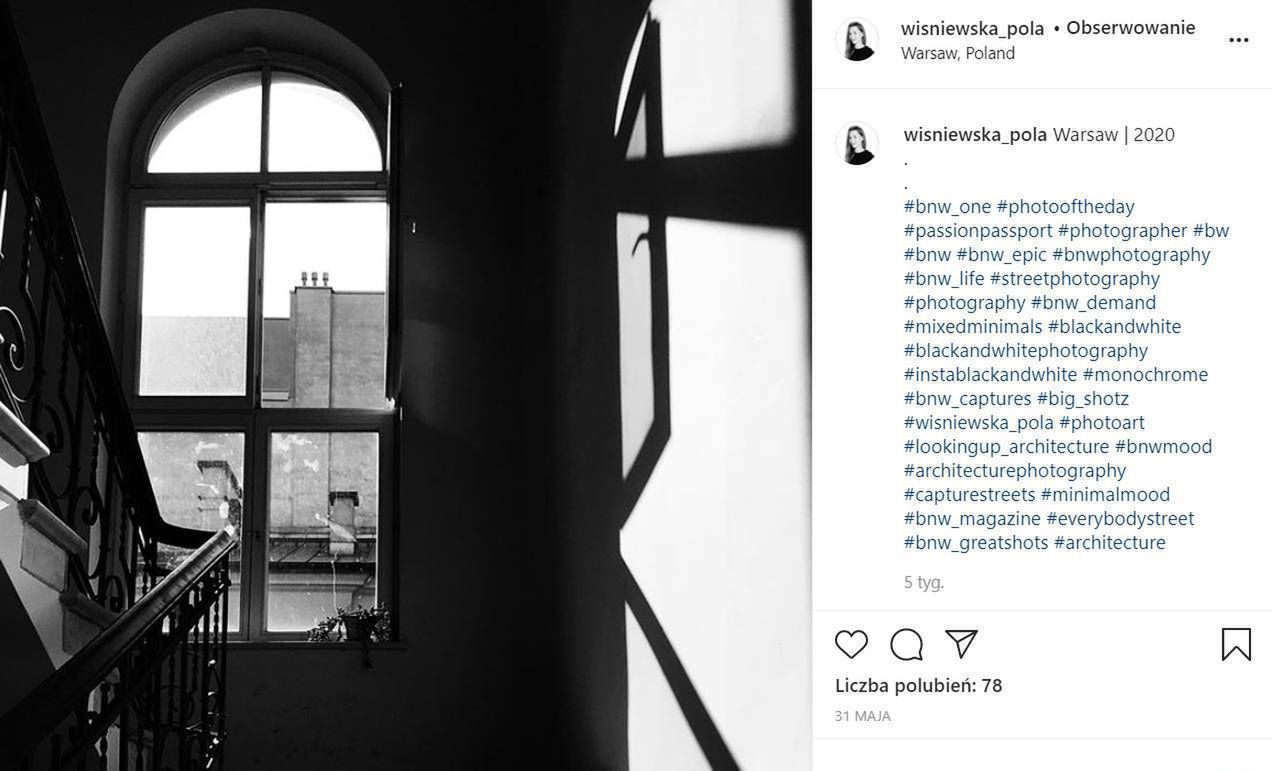1272x771 pixels.
Task: Toggle the Obserwowanie following button
Action: point(1130,28)
